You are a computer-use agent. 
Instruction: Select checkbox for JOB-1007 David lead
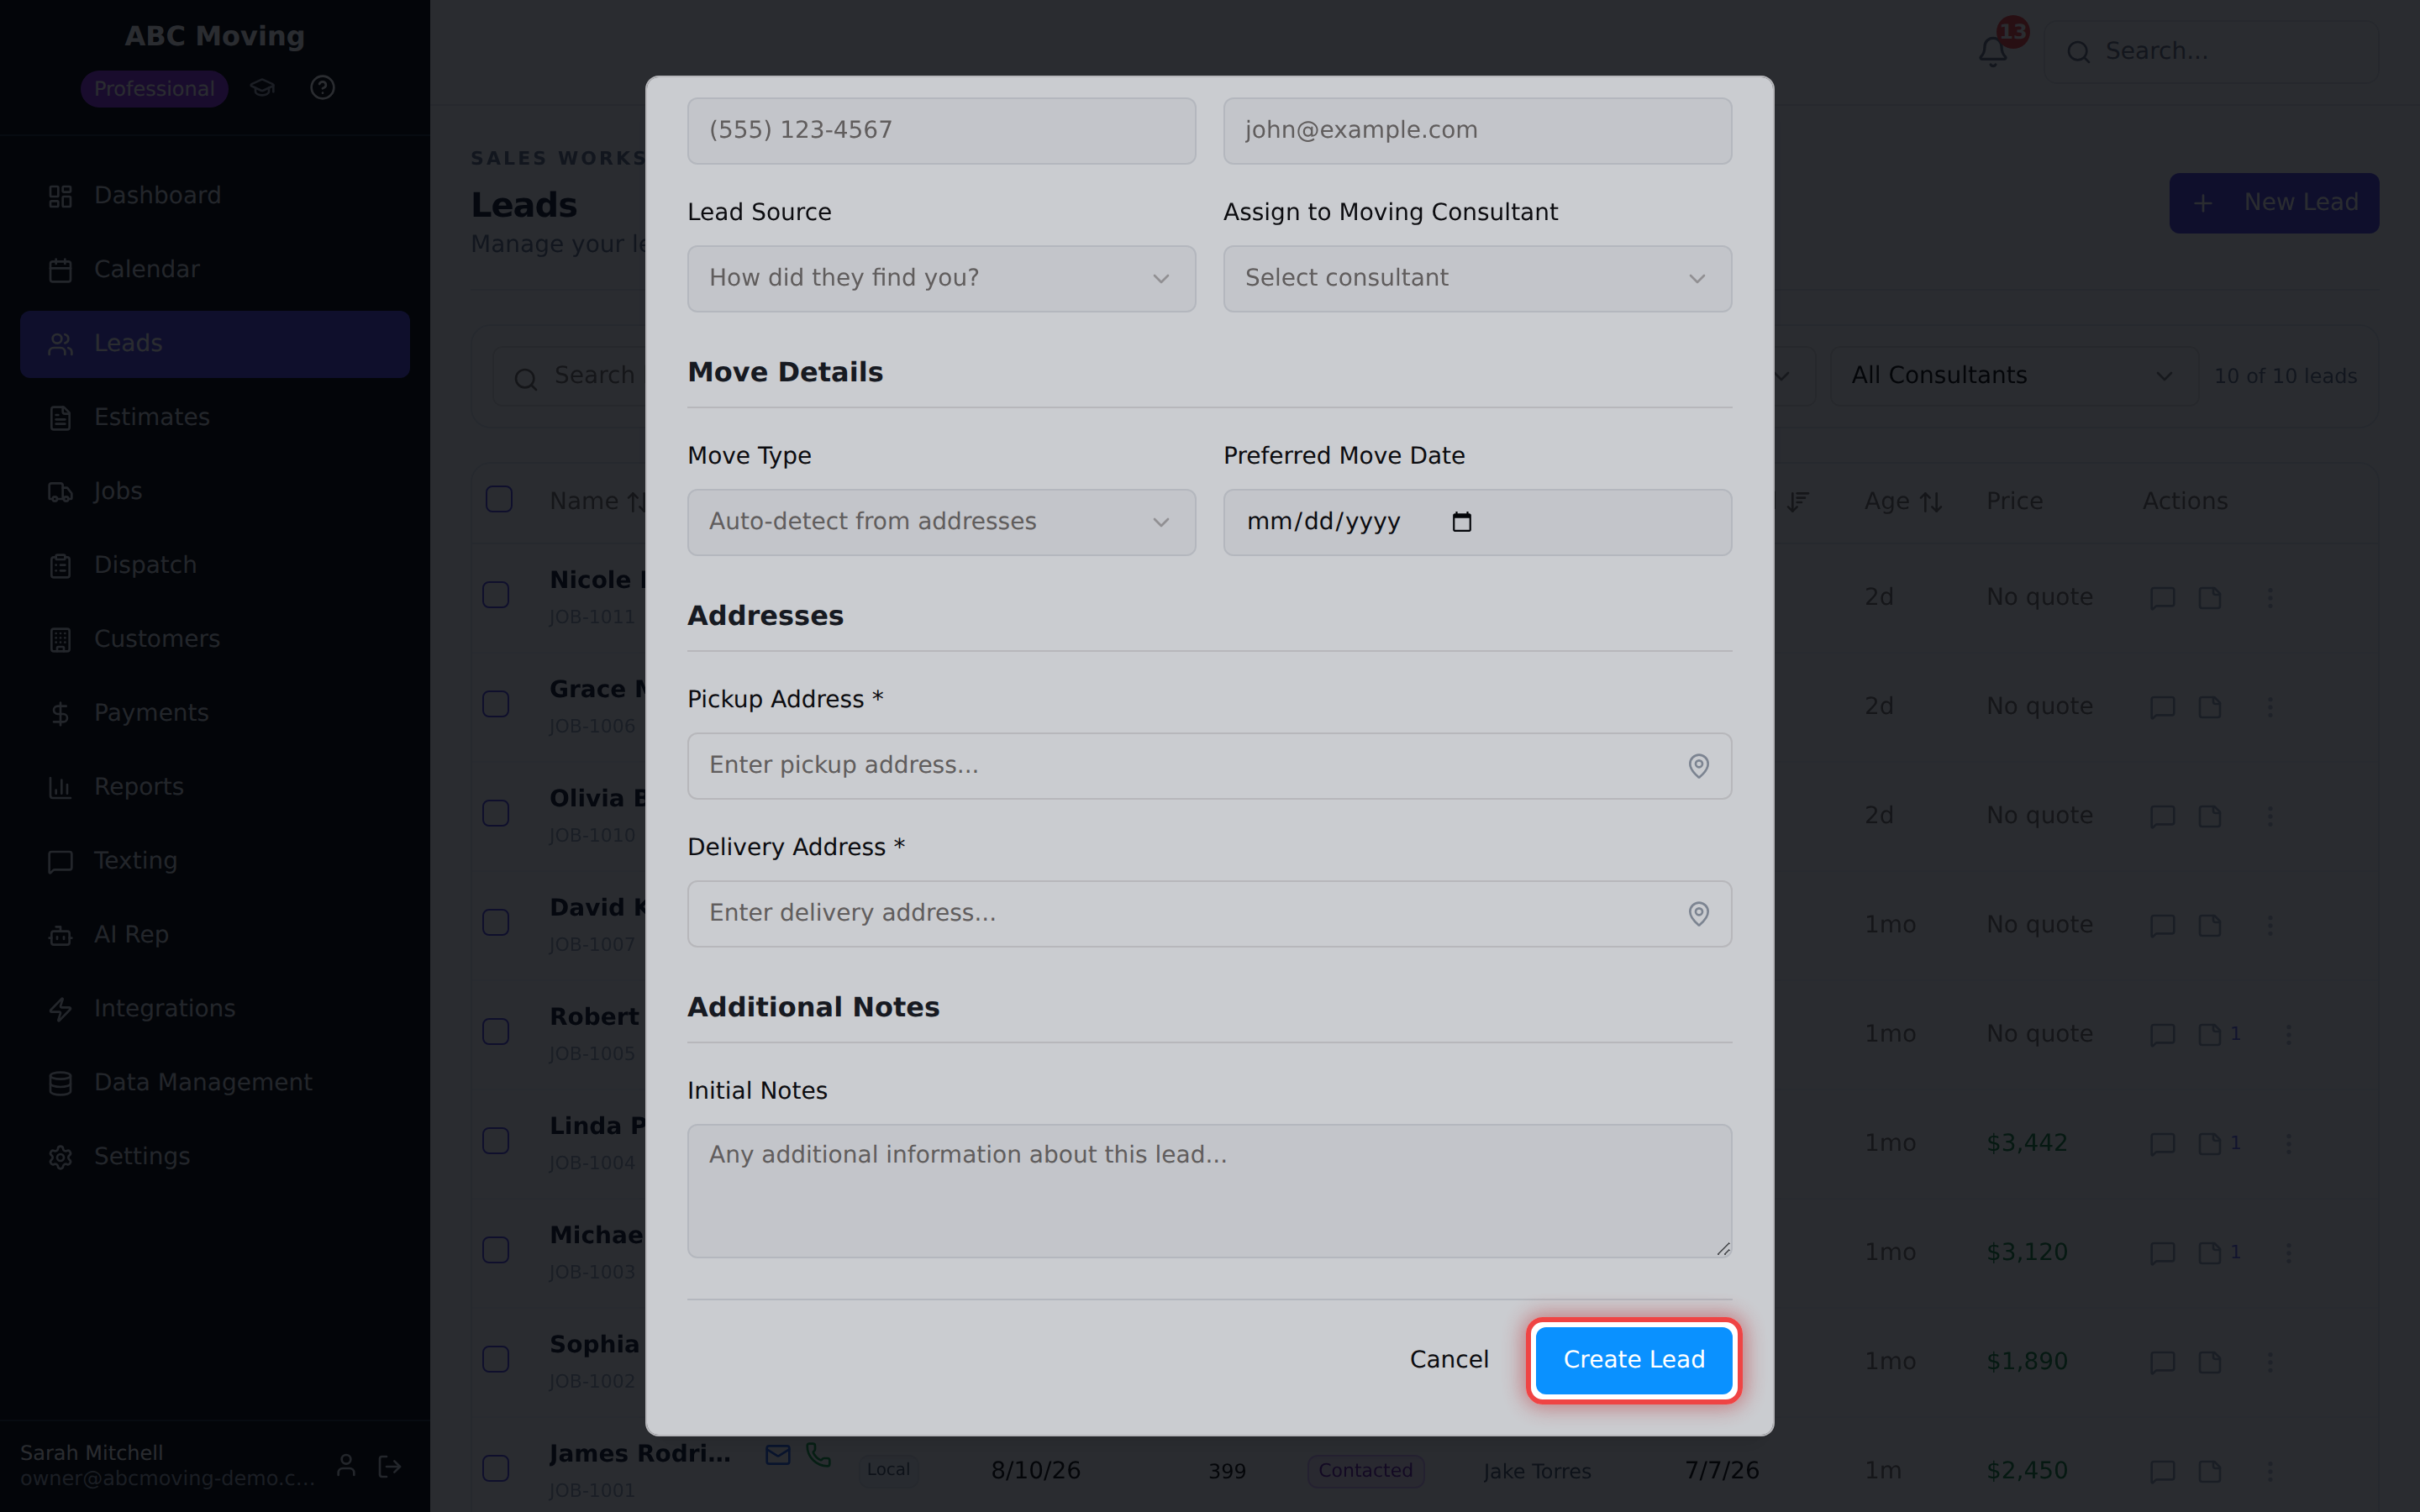pos(496,922)
